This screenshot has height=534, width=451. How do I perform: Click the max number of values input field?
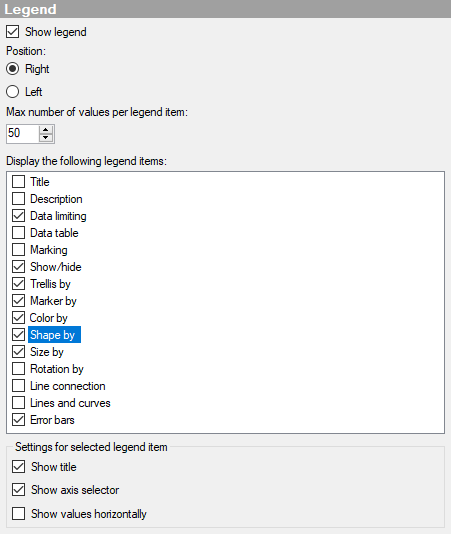(x=22, y=134)
